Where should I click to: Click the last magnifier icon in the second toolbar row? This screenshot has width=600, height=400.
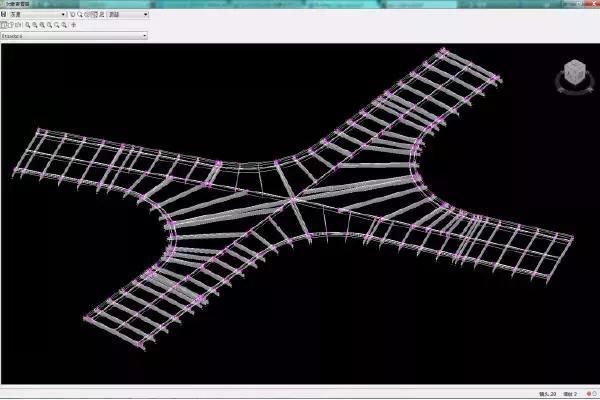(64, 25)
